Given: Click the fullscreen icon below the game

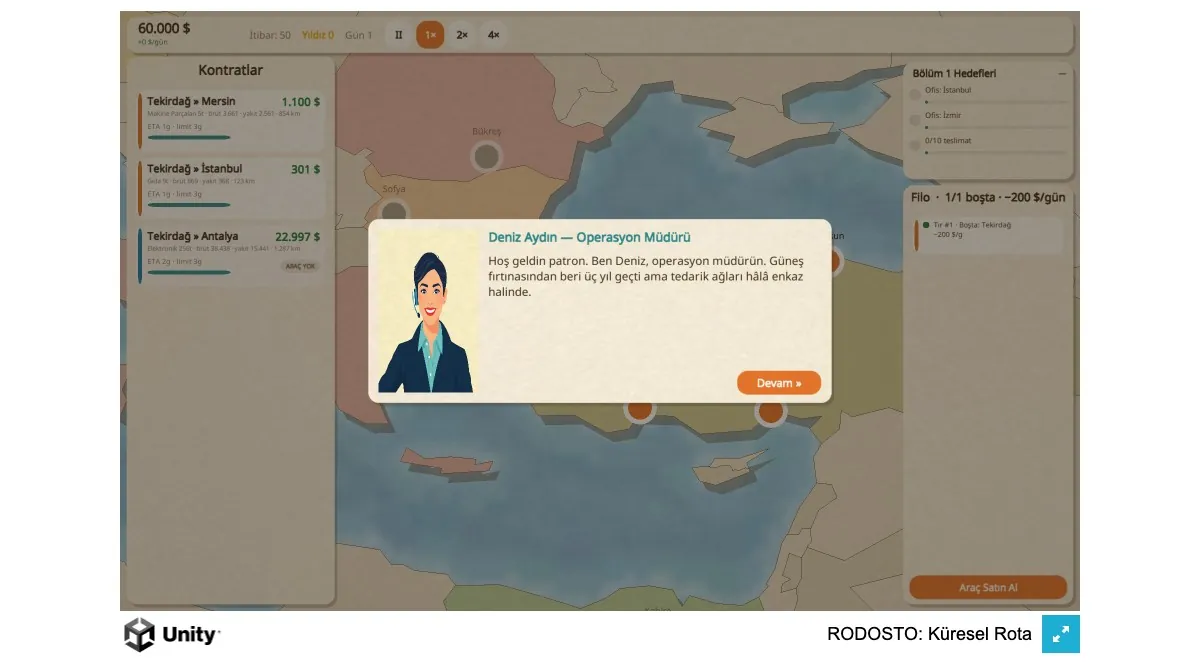Looking at the screenshot, I should (1061, 634).
